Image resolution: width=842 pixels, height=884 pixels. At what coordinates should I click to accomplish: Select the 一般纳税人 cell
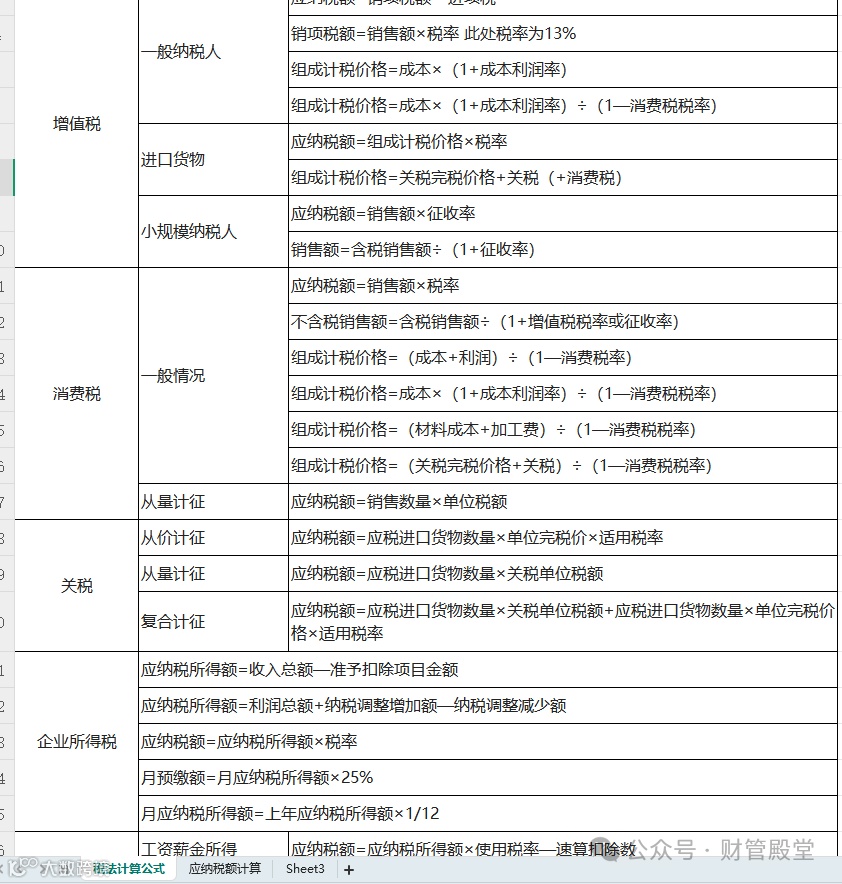coord(214,52)
